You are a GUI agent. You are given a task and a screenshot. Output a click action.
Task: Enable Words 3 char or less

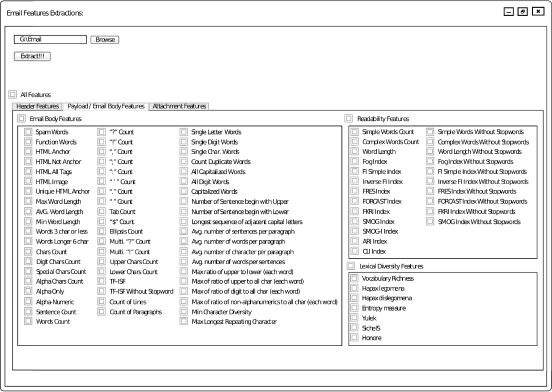[28, 232]
